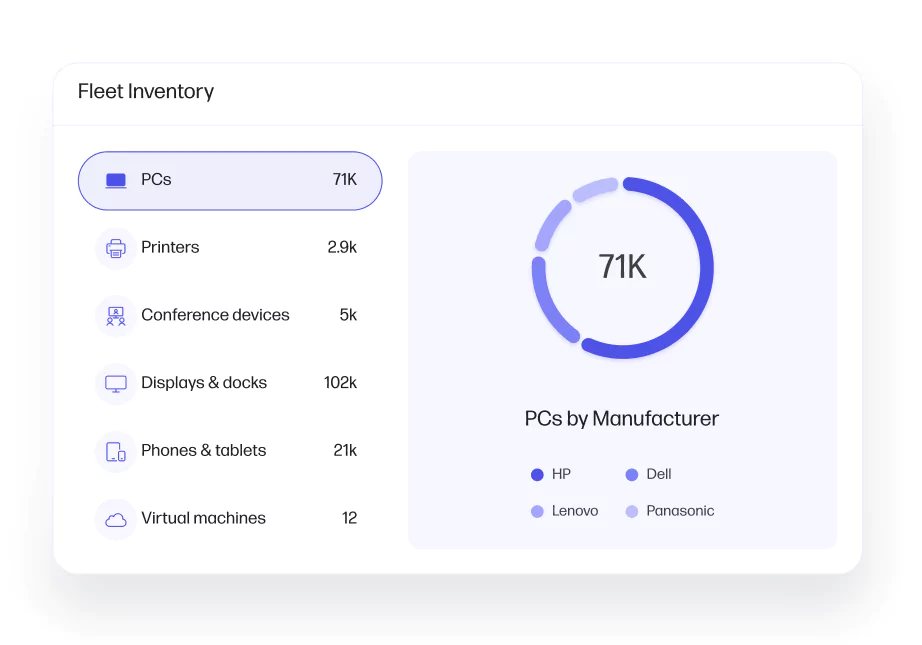922x645 pixels.
Task: Click the Panasonic legend color dot
Action: 632,512
